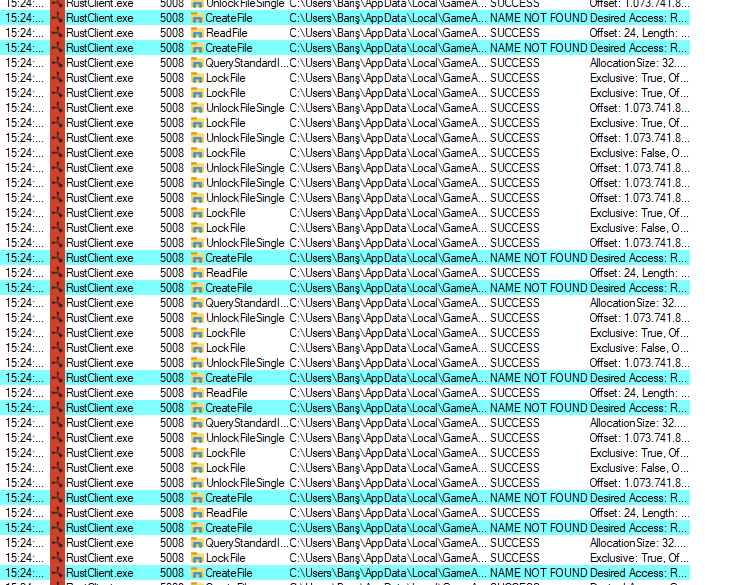Click the file icon beside the bottommost ReadFile
This screenshot has width=731, height=585.
[198, 514]
